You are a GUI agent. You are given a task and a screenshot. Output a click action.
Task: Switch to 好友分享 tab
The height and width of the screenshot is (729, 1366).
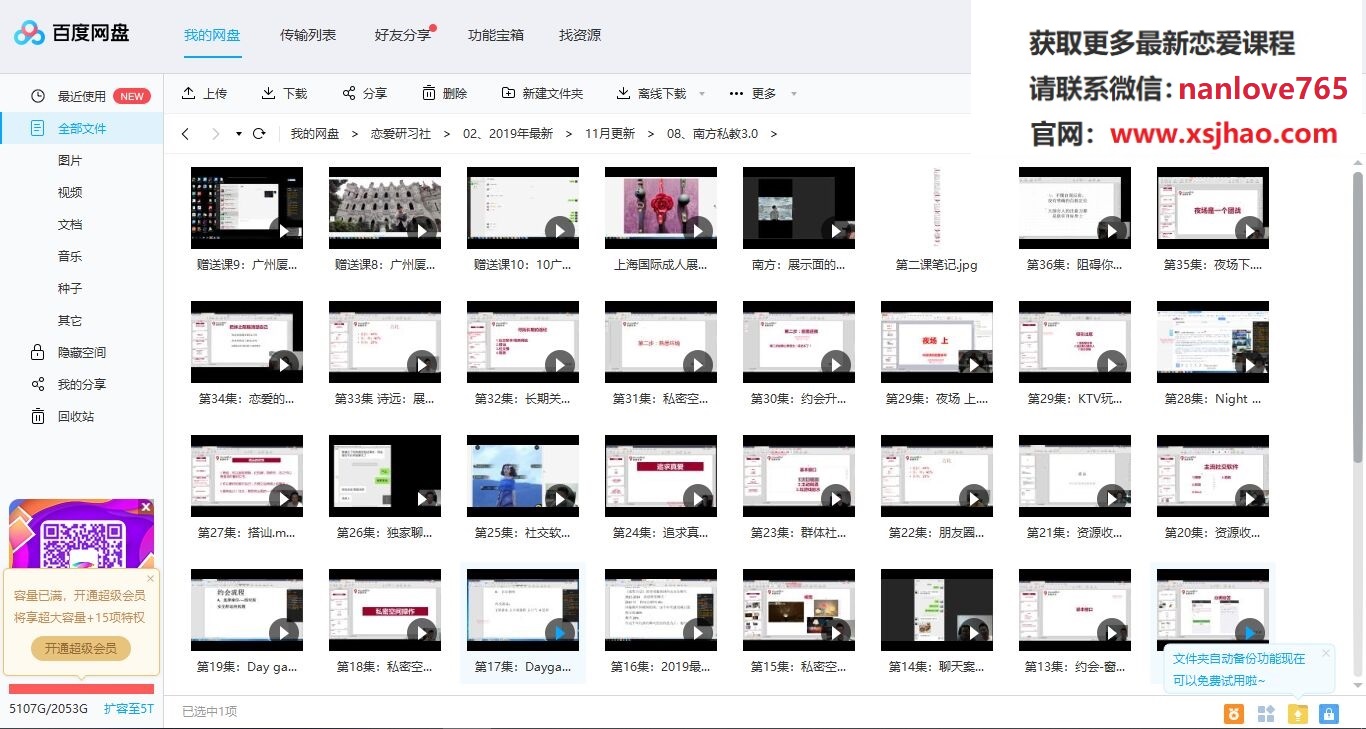click(x=403, y=35)
